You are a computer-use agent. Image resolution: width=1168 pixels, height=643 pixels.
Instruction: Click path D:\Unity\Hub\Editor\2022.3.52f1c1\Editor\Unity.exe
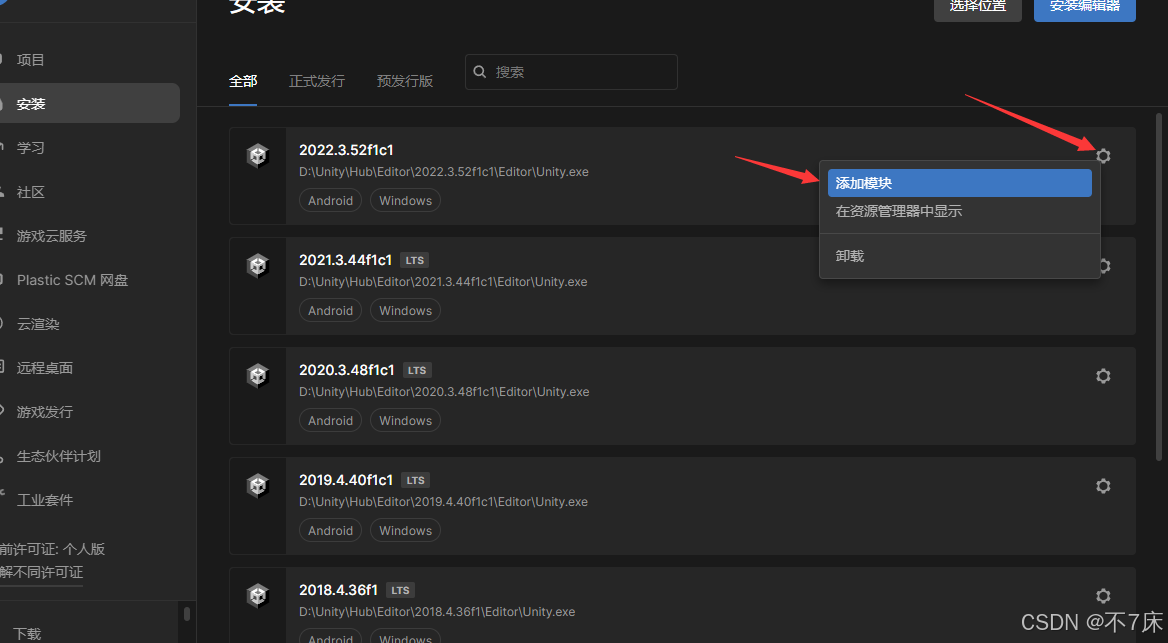444,172
